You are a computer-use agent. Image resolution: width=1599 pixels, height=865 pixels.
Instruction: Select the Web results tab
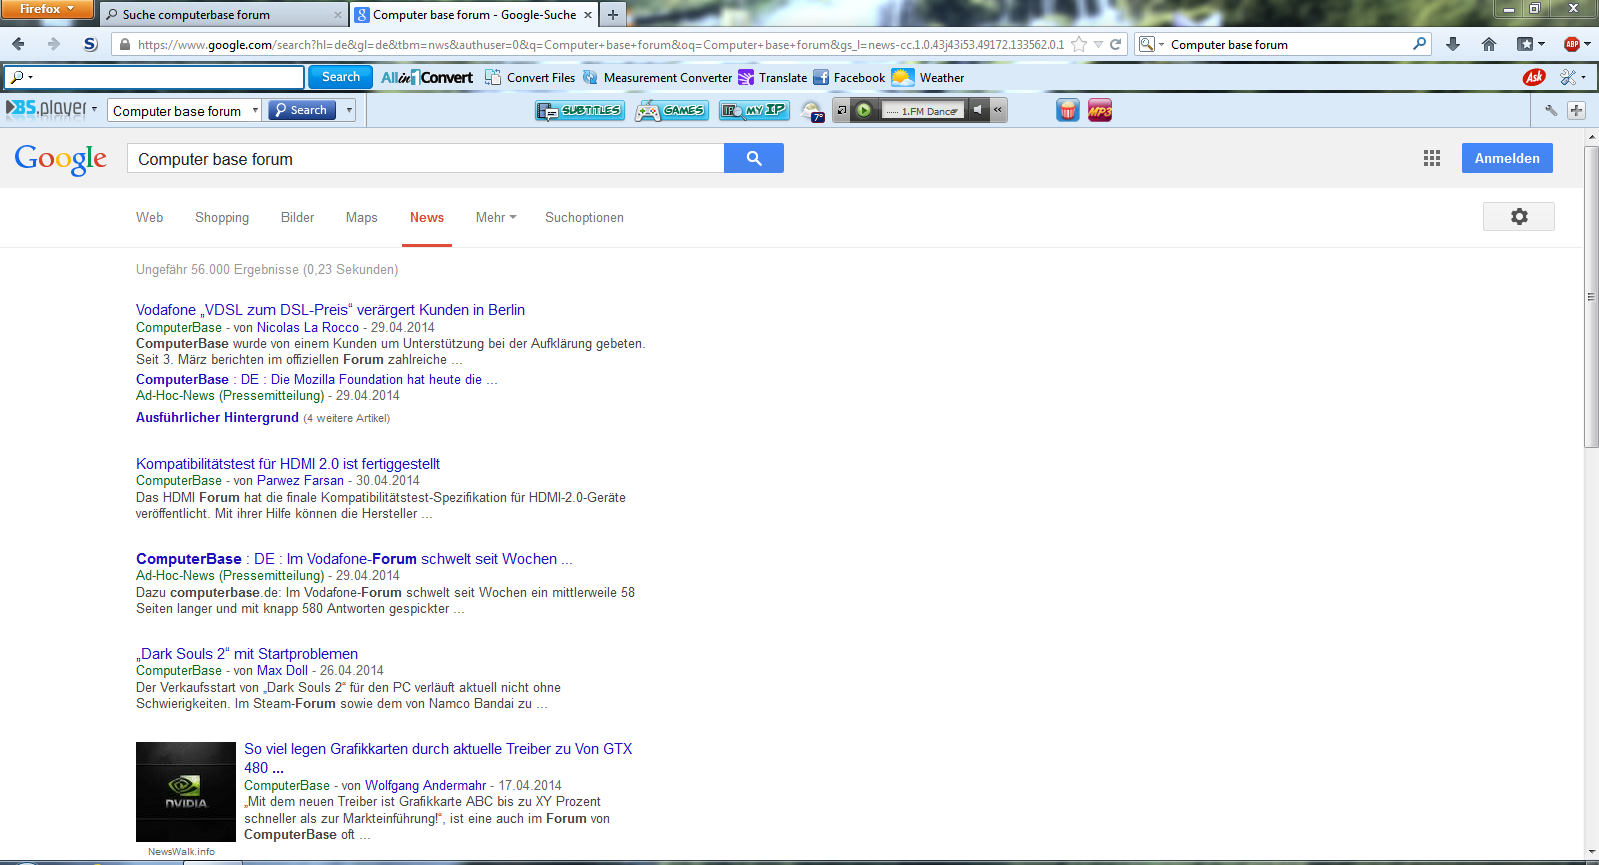tap(150, 217)
